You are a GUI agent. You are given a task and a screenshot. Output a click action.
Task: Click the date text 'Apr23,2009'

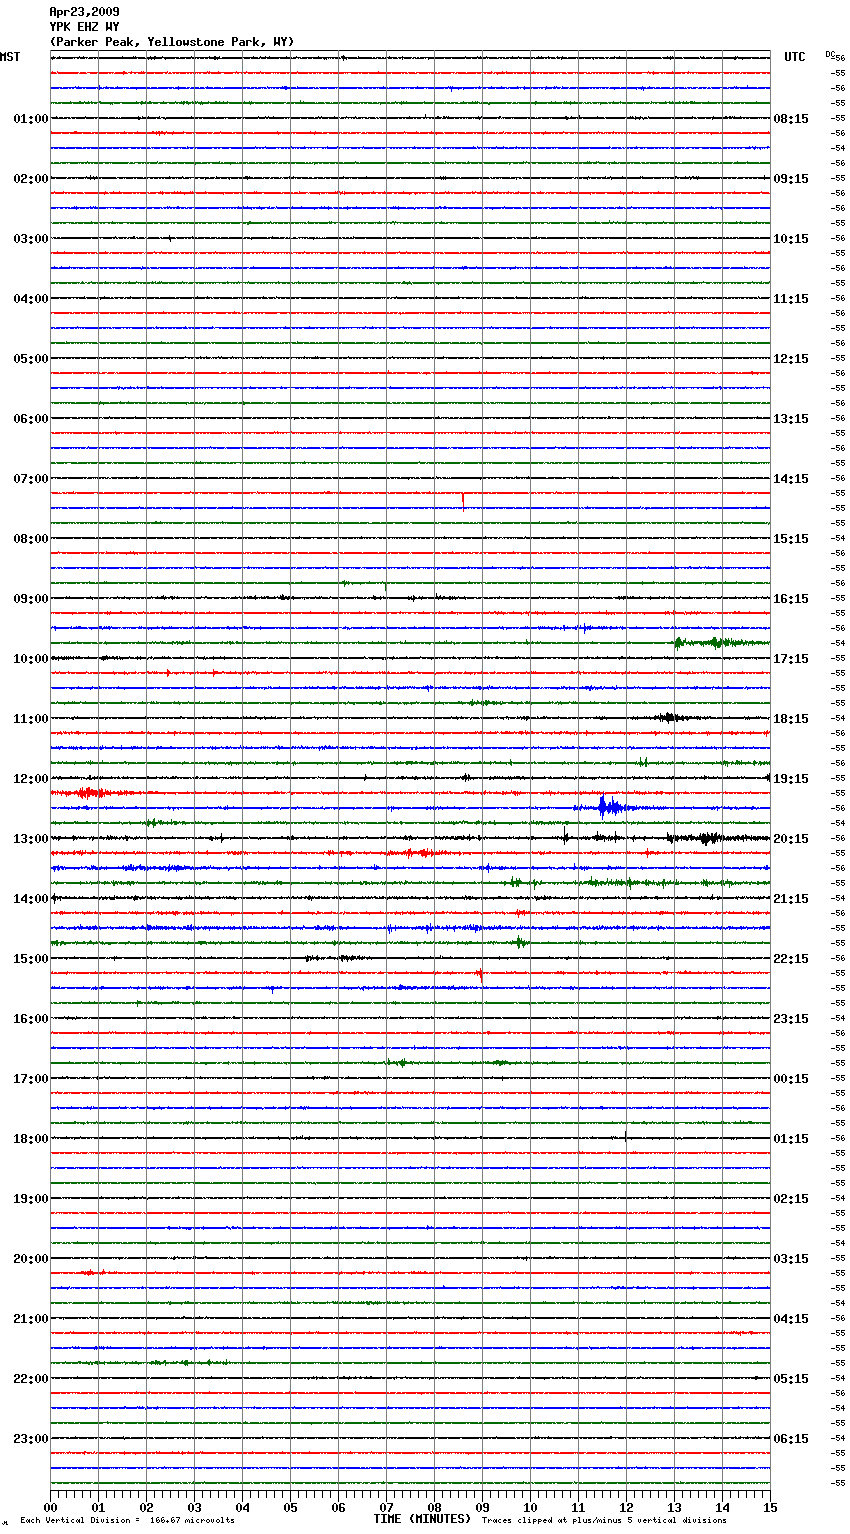(84, 12)
